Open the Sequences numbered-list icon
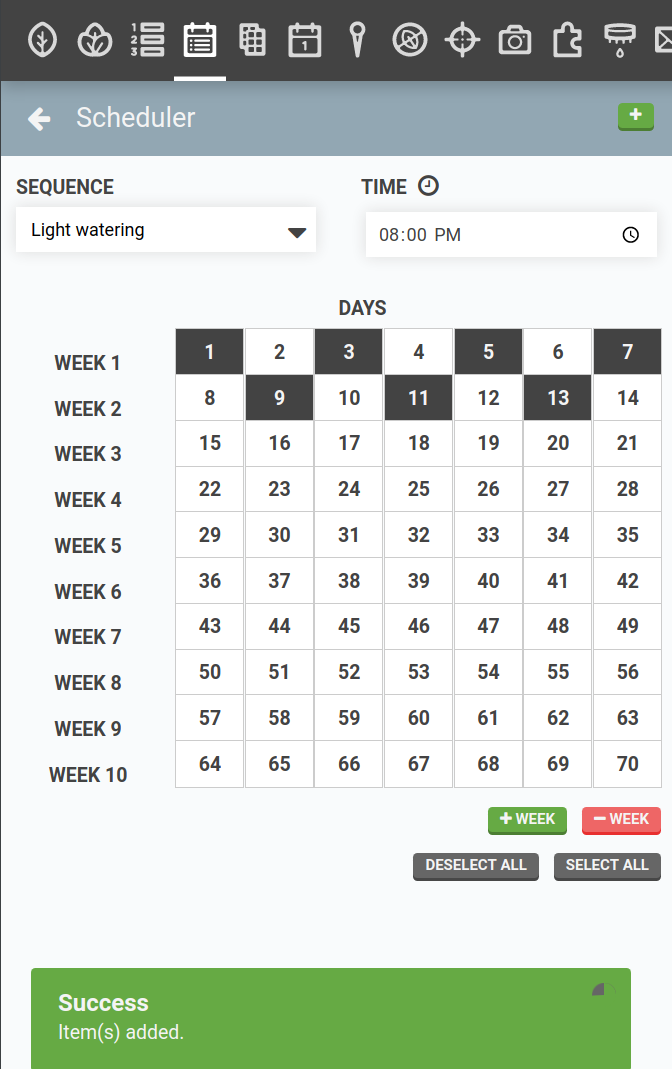672x1069 pixels. (x=147, y=40)
